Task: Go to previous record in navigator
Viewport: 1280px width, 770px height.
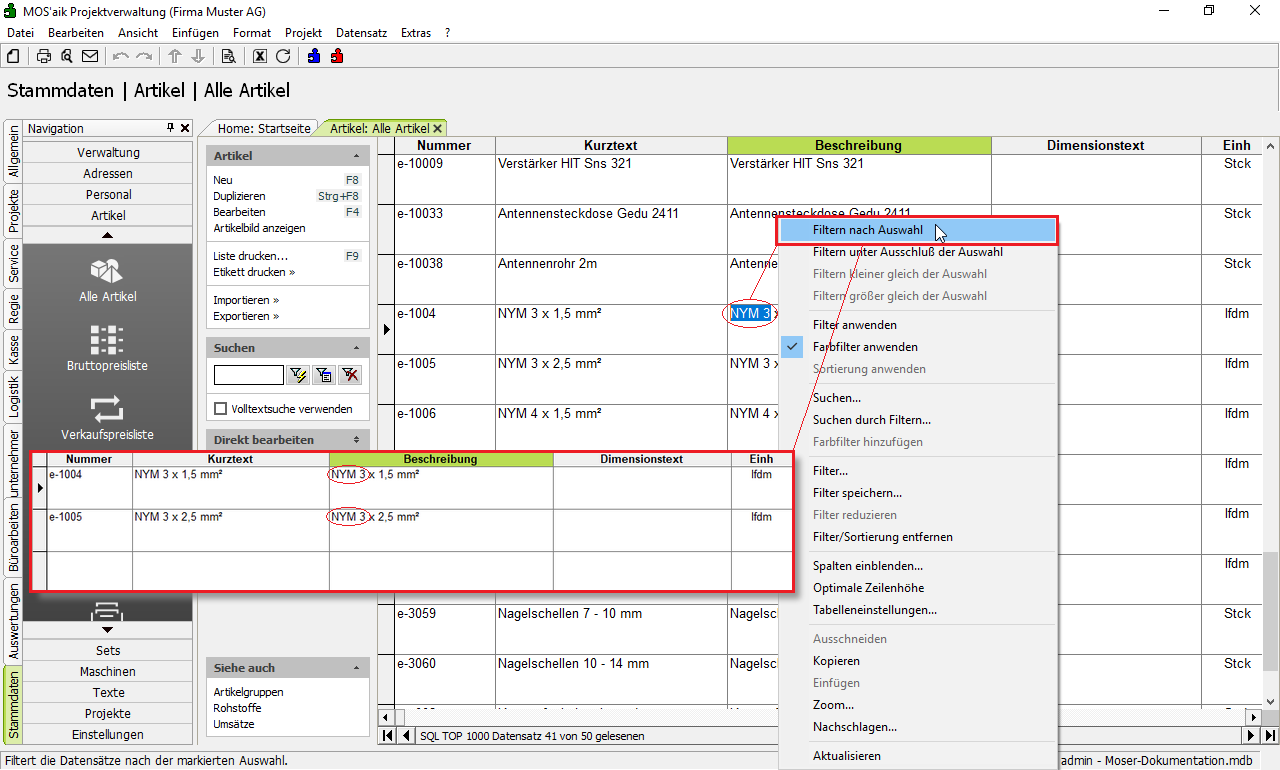Action: click(x=406, y=736)
